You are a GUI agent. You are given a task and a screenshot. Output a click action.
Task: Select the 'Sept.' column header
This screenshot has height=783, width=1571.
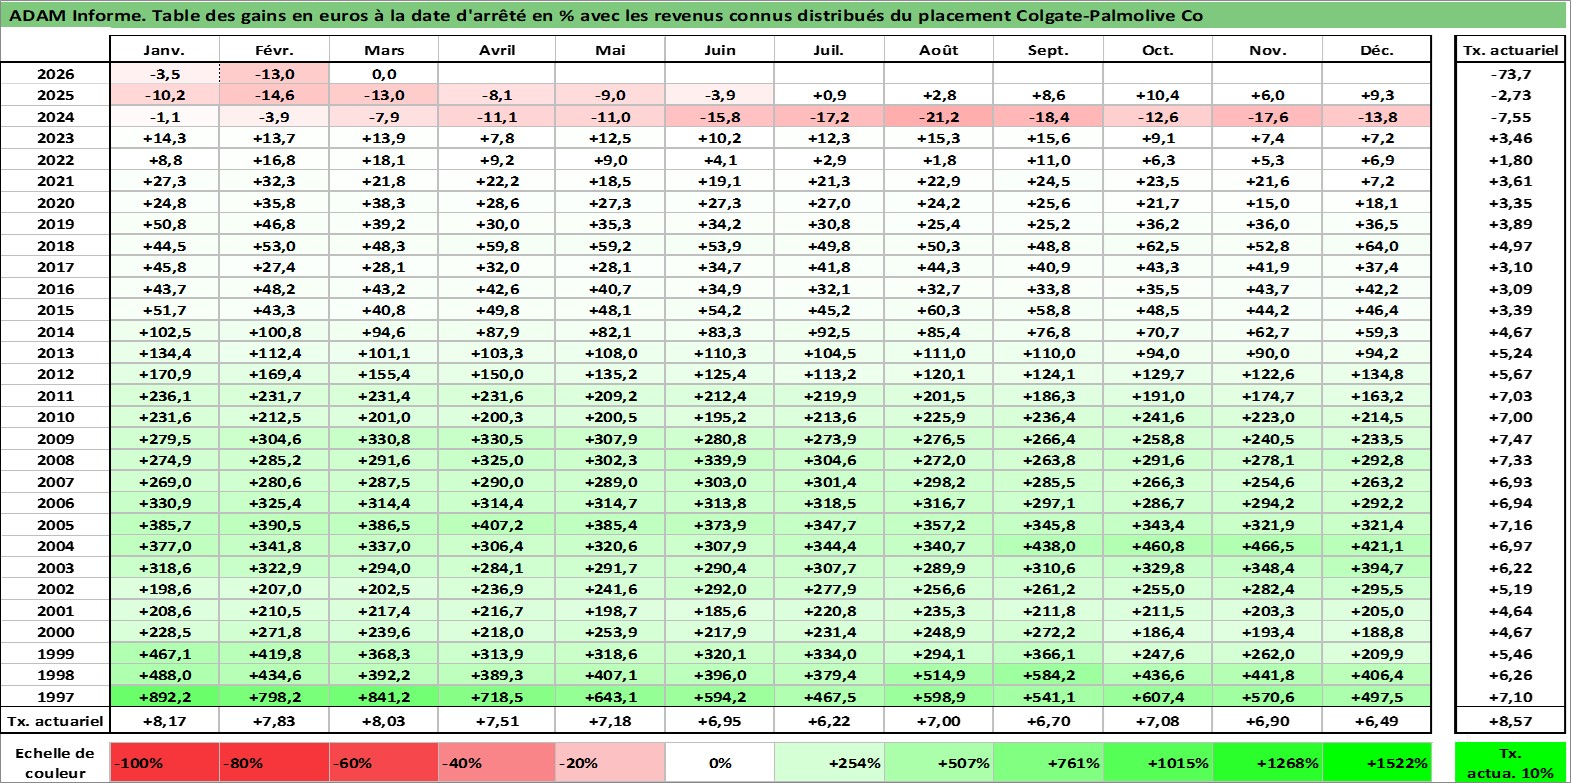(x=1048, y=50)
